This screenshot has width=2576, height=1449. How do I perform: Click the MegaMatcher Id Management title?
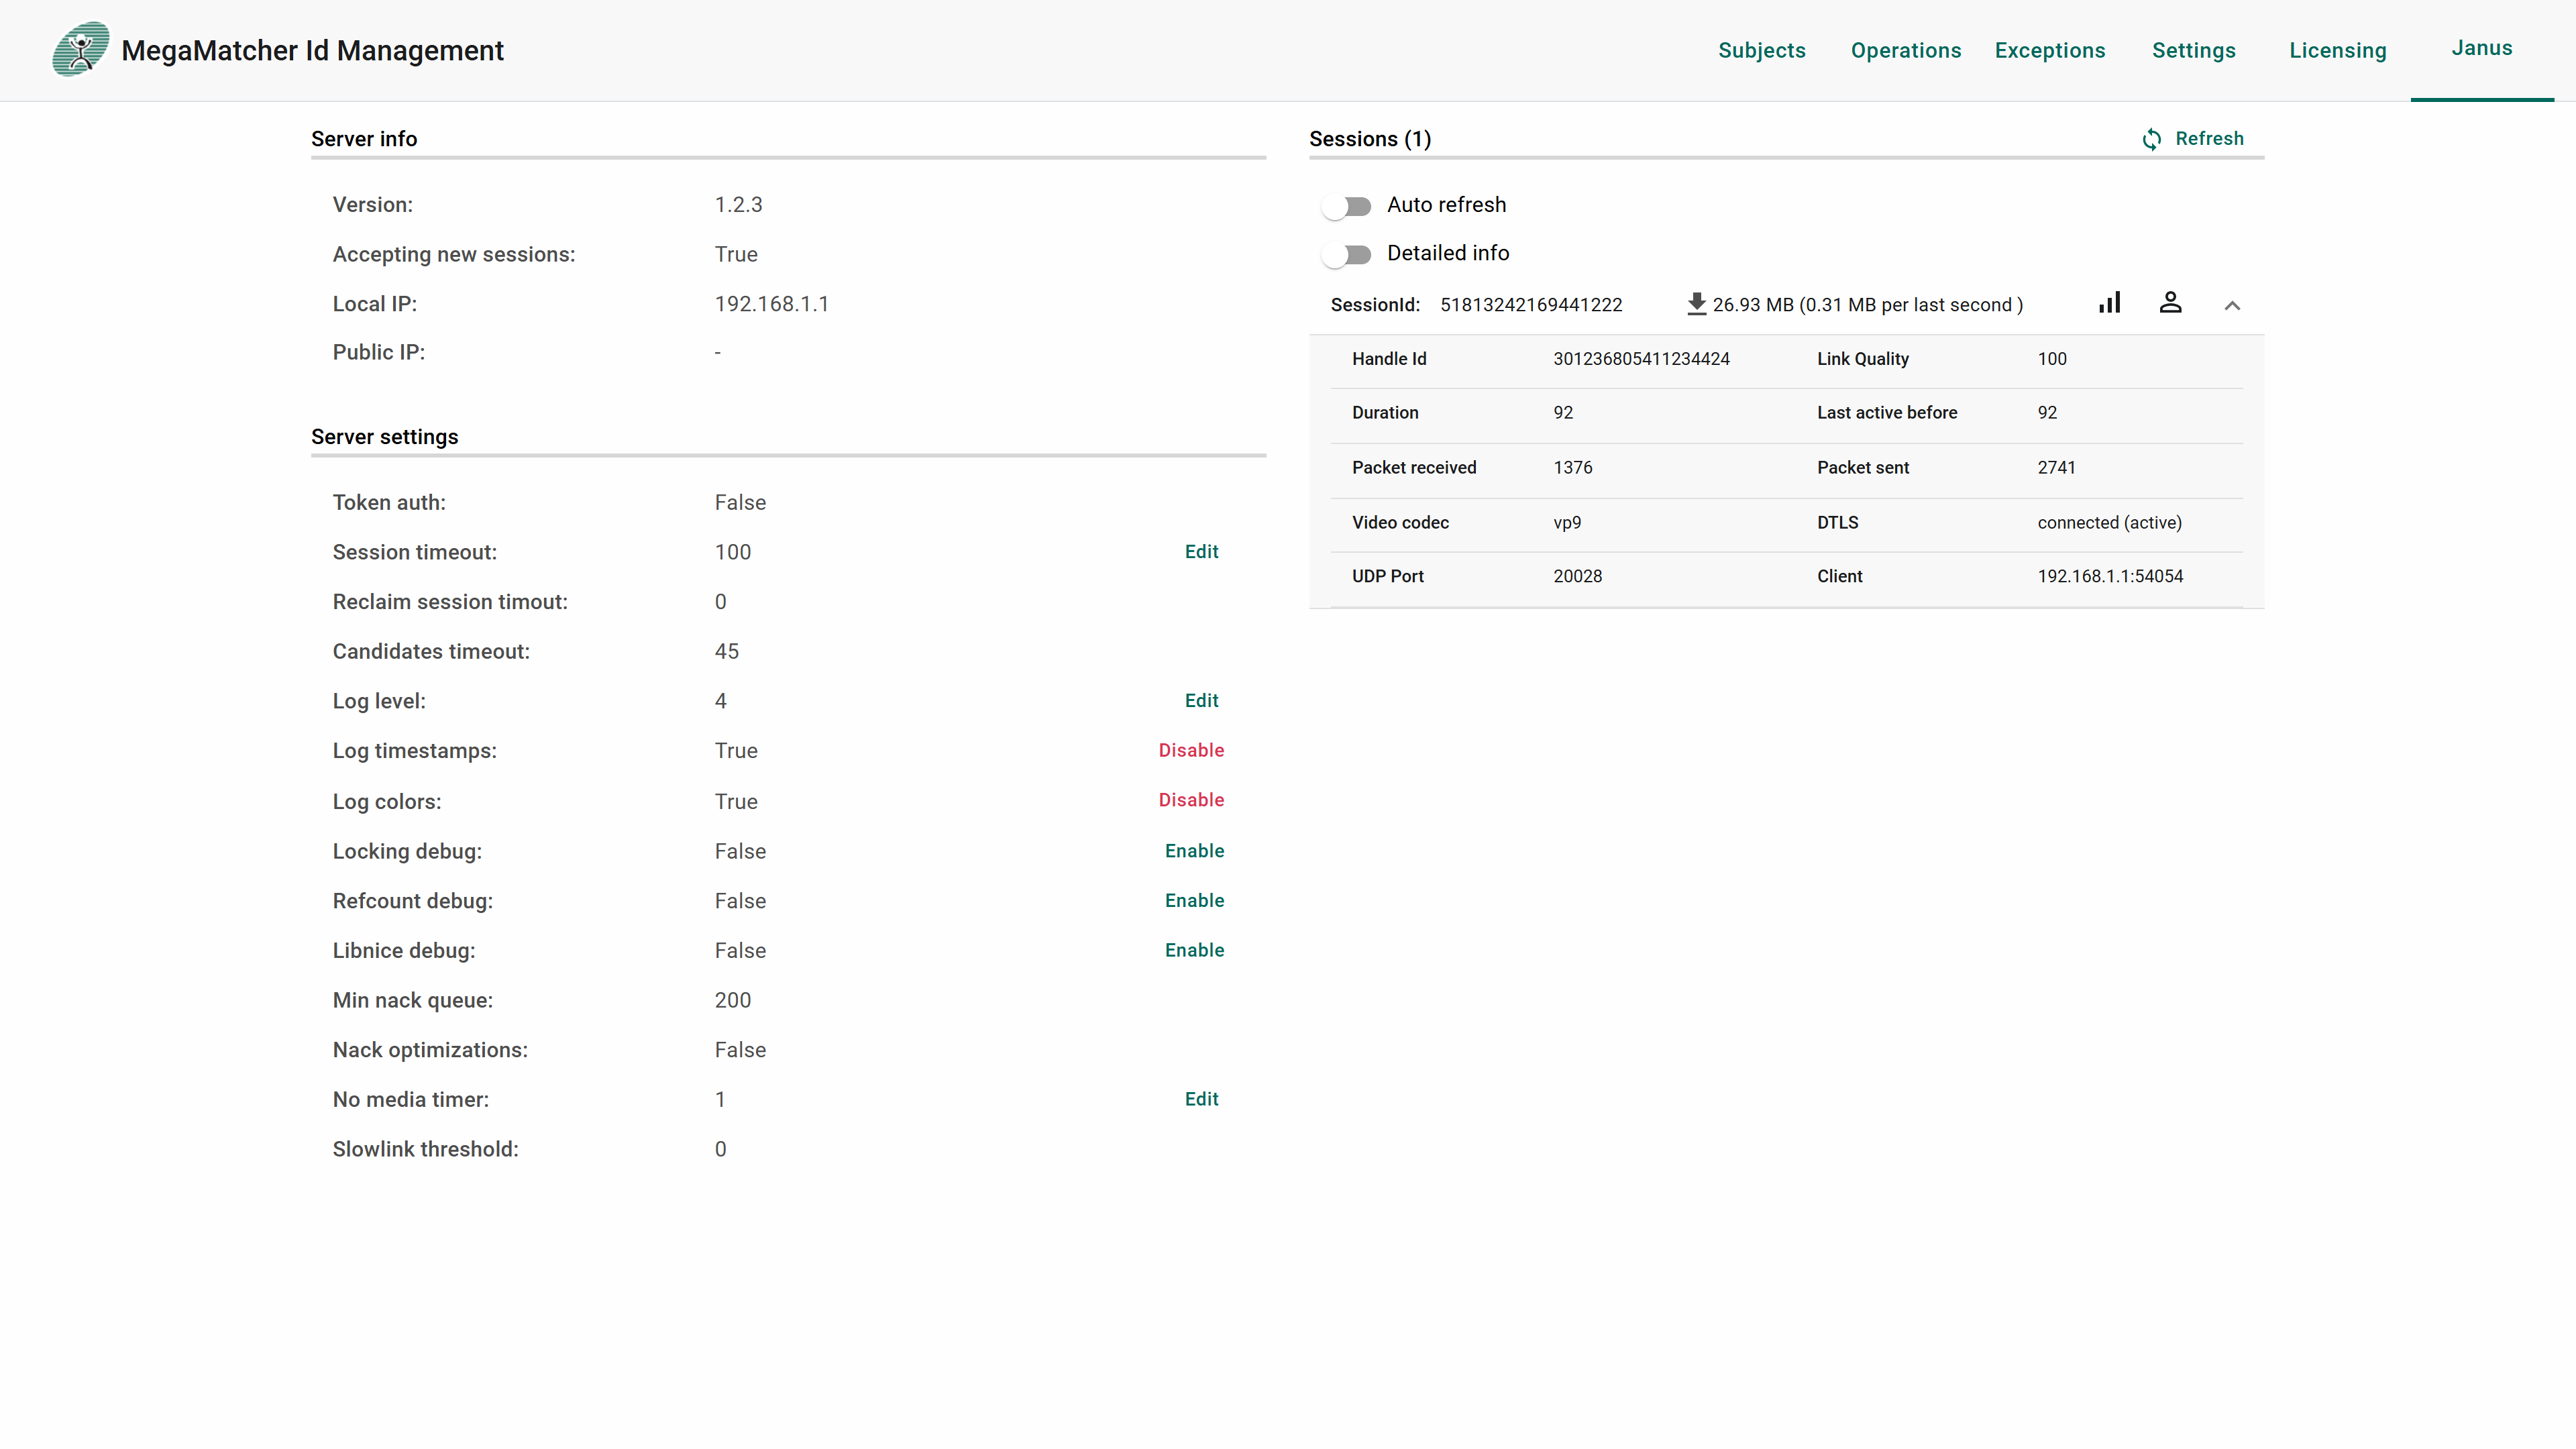point(312,50)
